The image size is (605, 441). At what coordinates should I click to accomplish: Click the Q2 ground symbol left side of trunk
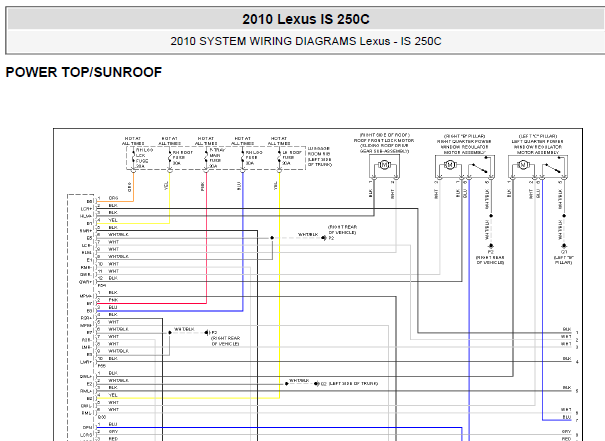(316, 384)
